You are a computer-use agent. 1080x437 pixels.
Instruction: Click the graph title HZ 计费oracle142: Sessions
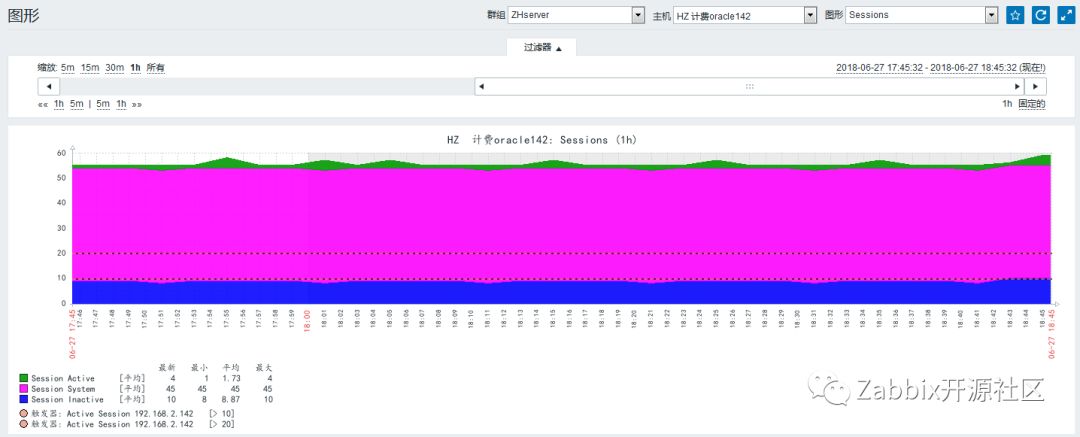[541, 140]
